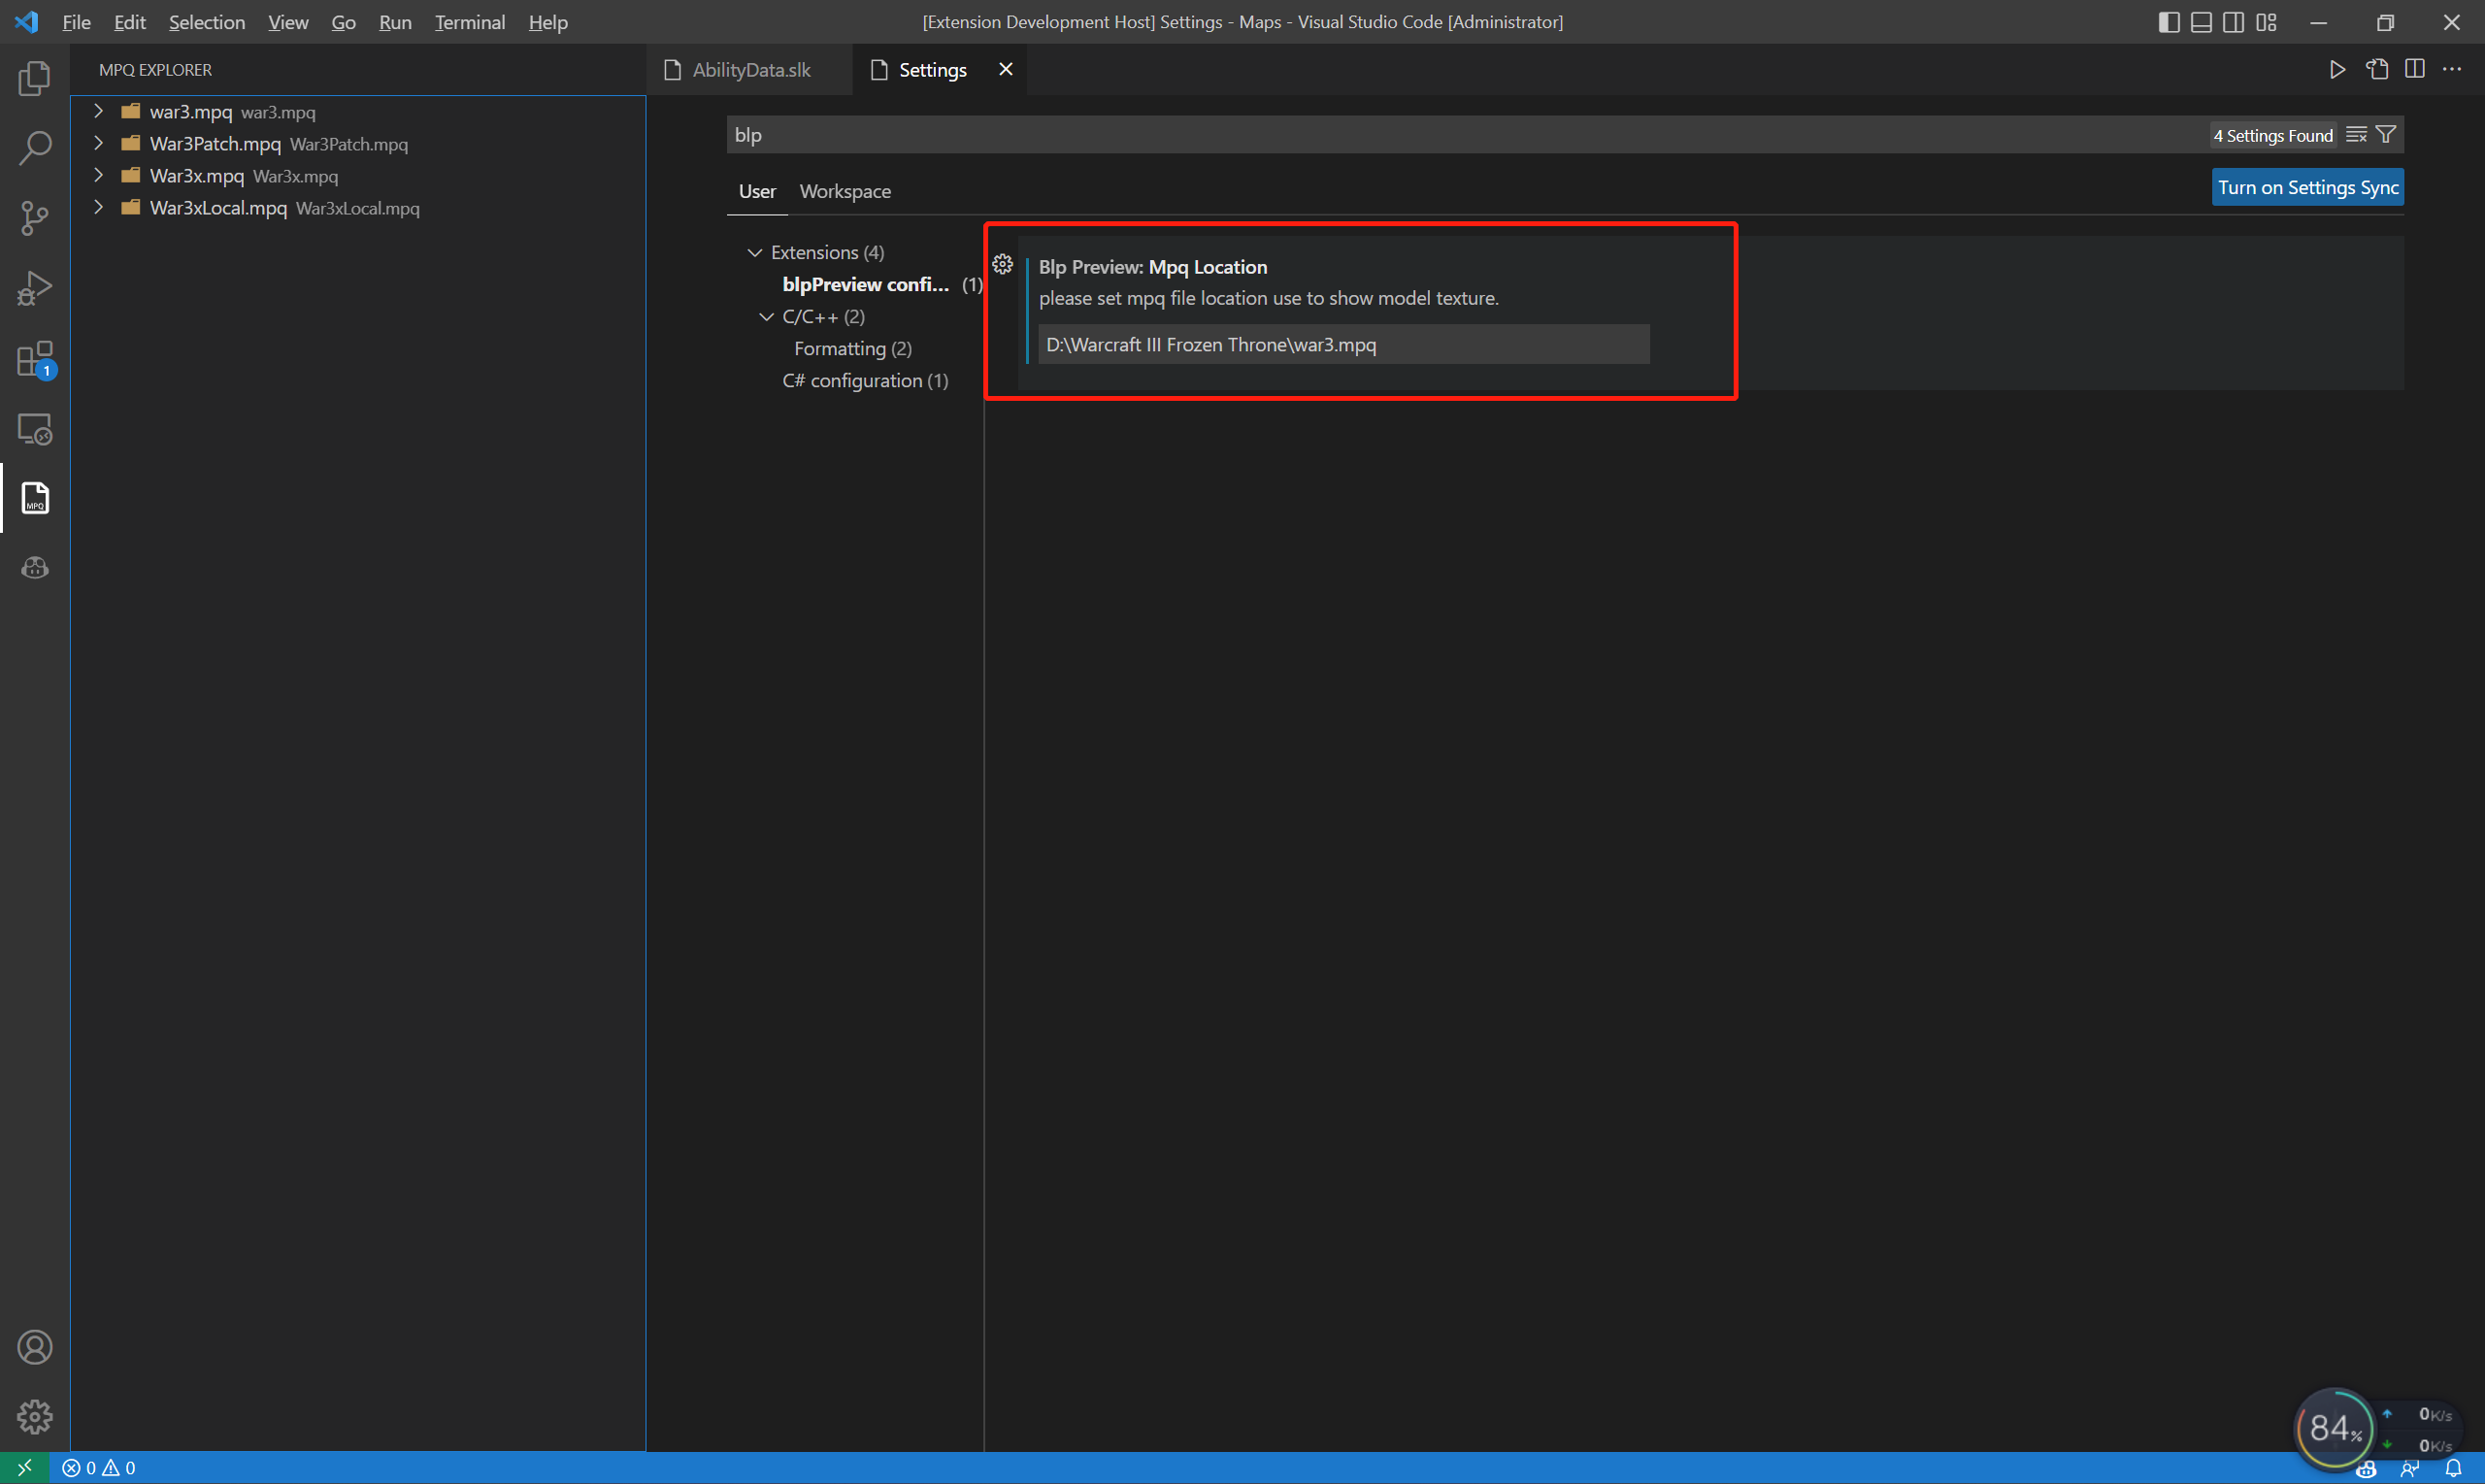Open errors and warnings count in status bar
The image size is (2485, 1484).
click(x=99, y=1468)
